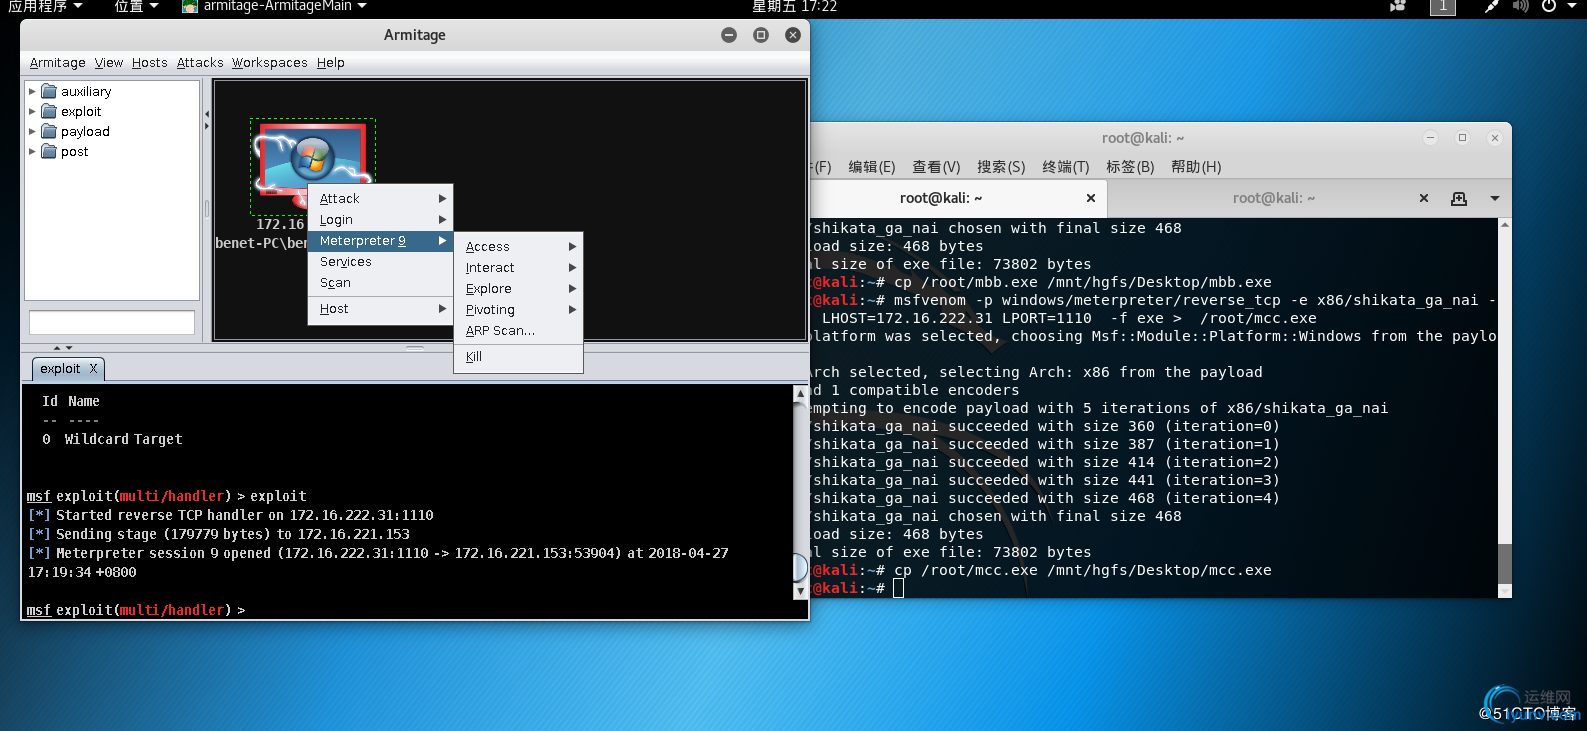
Task: Click the payload folder icon in module tree
Action: 49,131
